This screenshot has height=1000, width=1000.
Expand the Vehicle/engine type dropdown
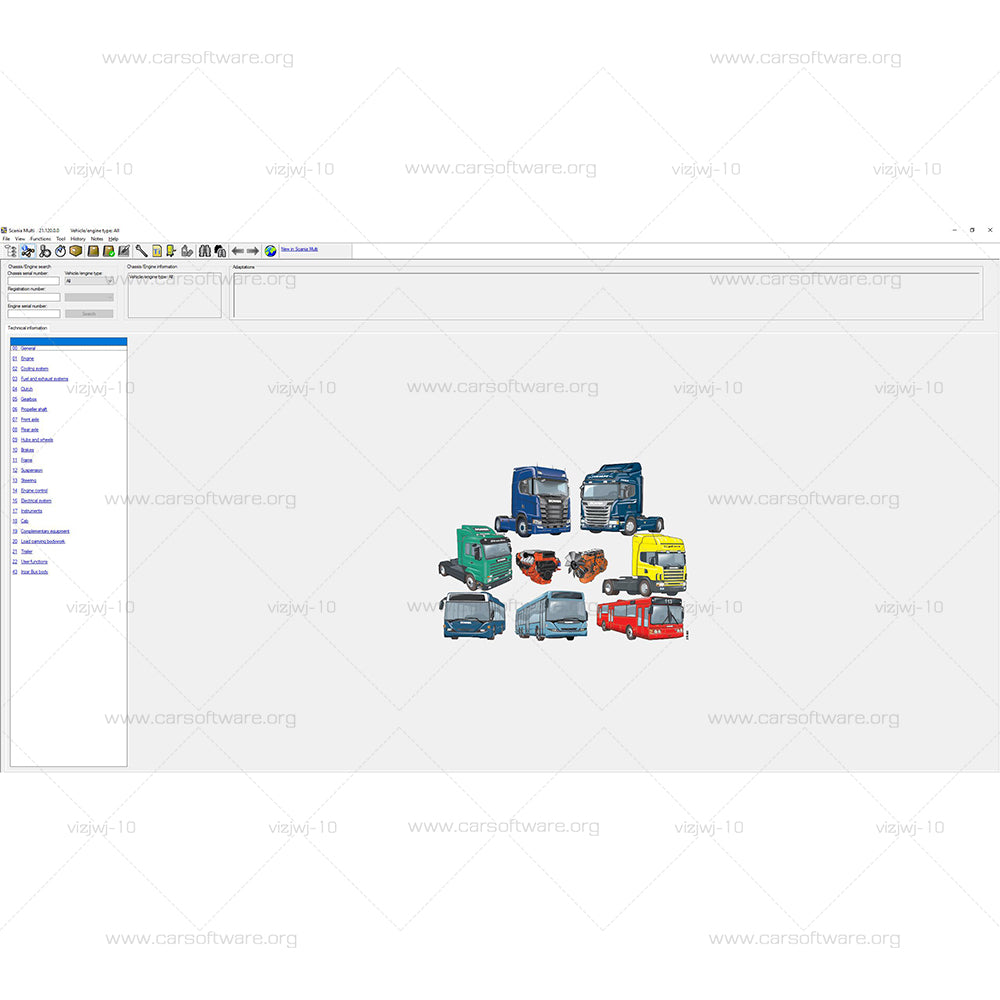click(x=89, y=281)
